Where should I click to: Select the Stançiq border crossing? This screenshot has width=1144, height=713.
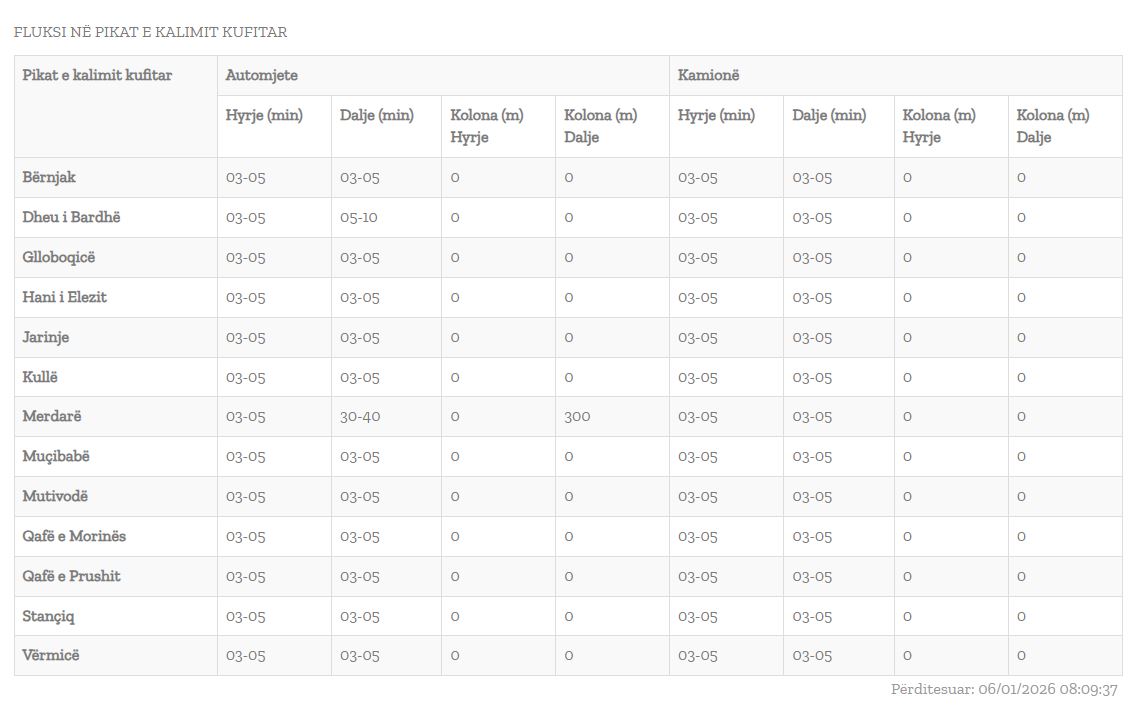point(48,616)
